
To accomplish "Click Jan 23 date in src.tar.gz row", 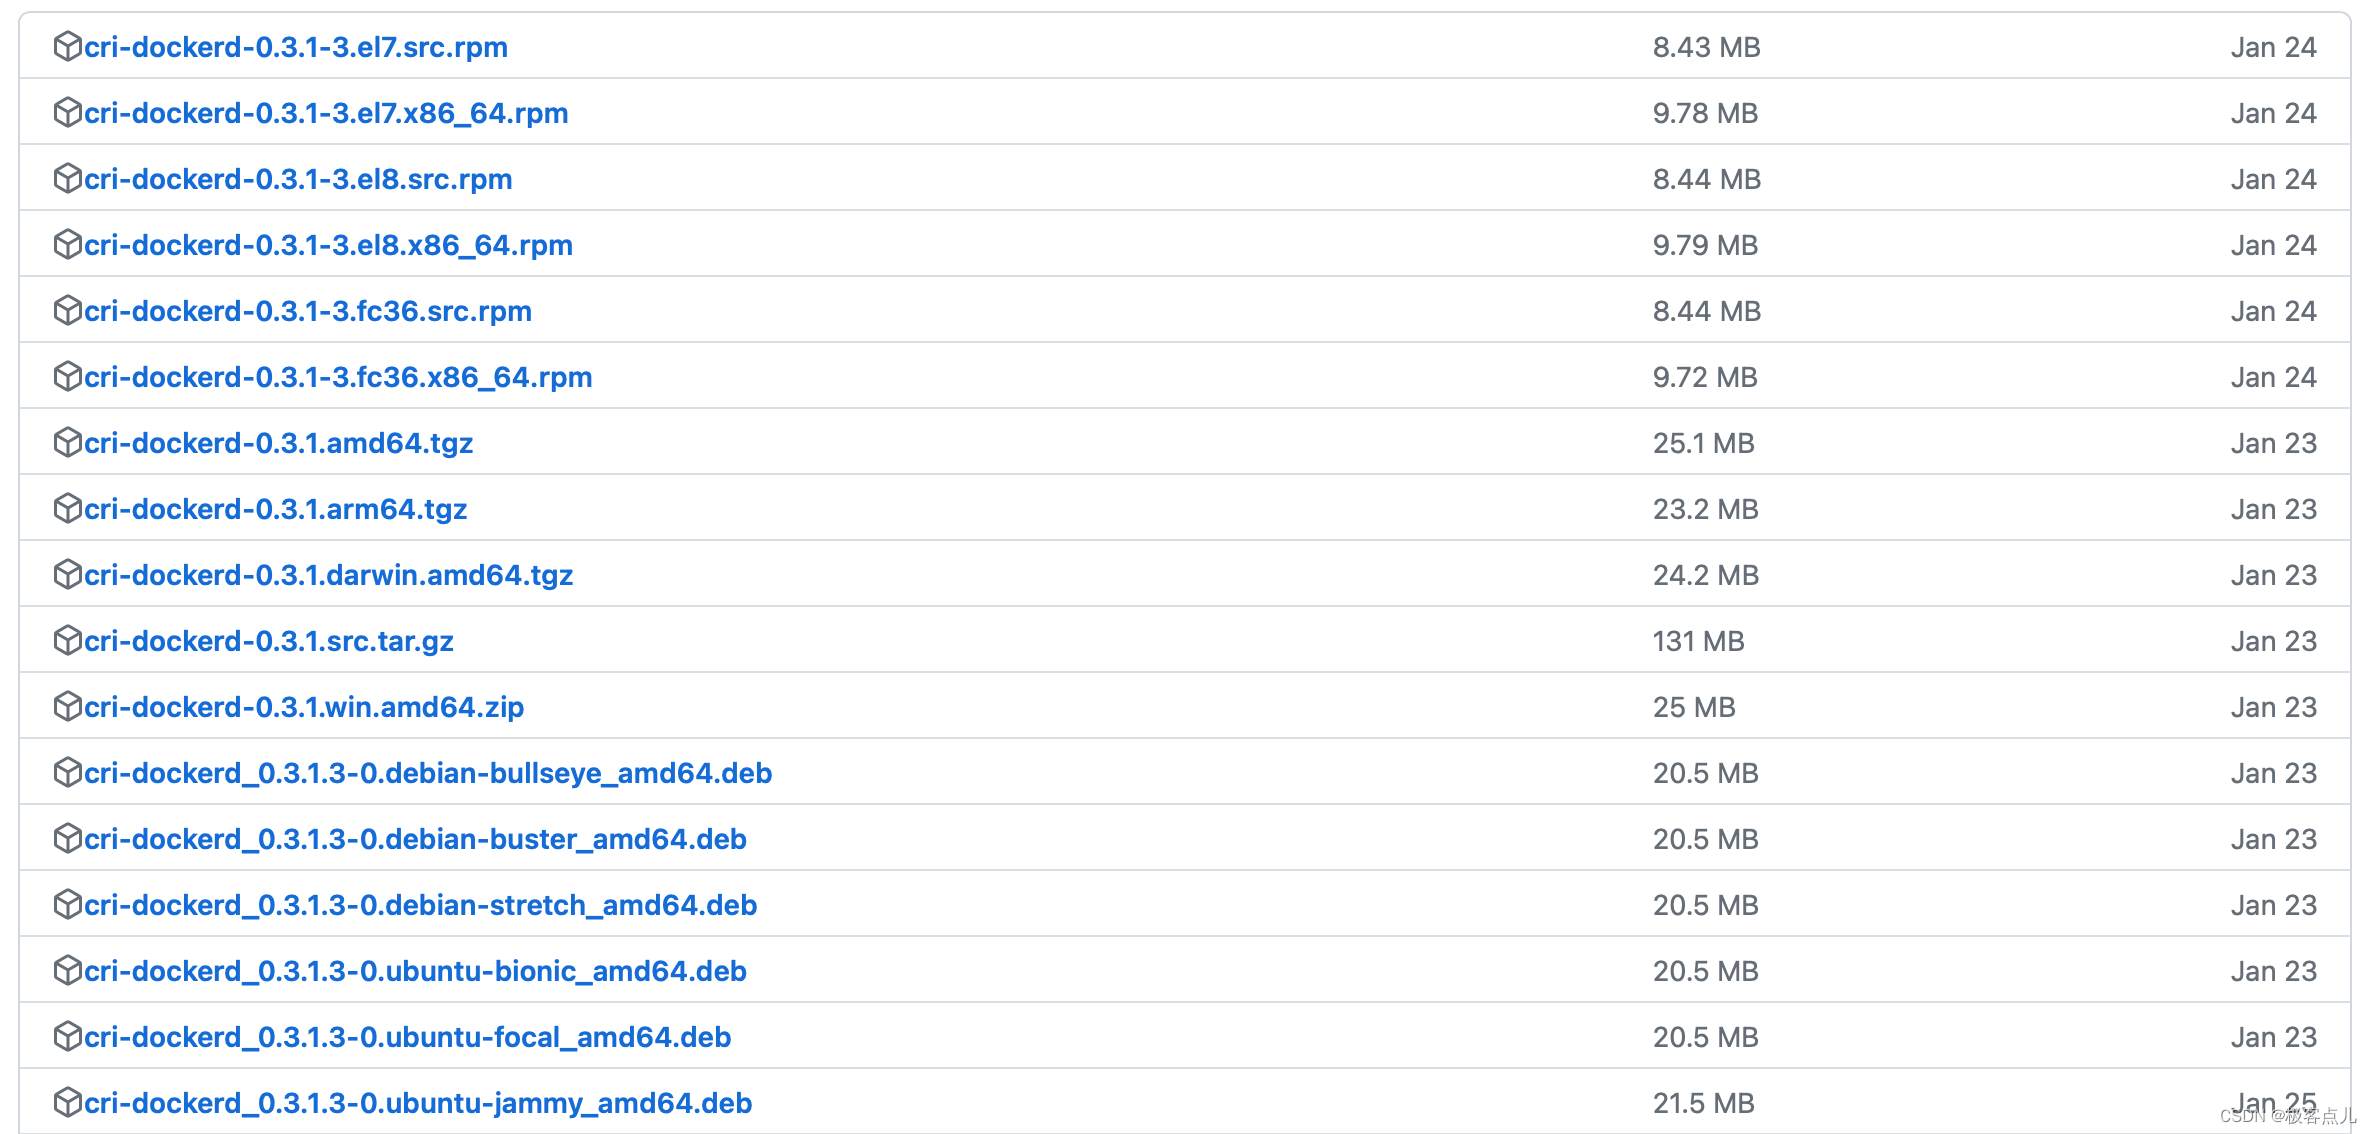I will [x=2273, y=641].
